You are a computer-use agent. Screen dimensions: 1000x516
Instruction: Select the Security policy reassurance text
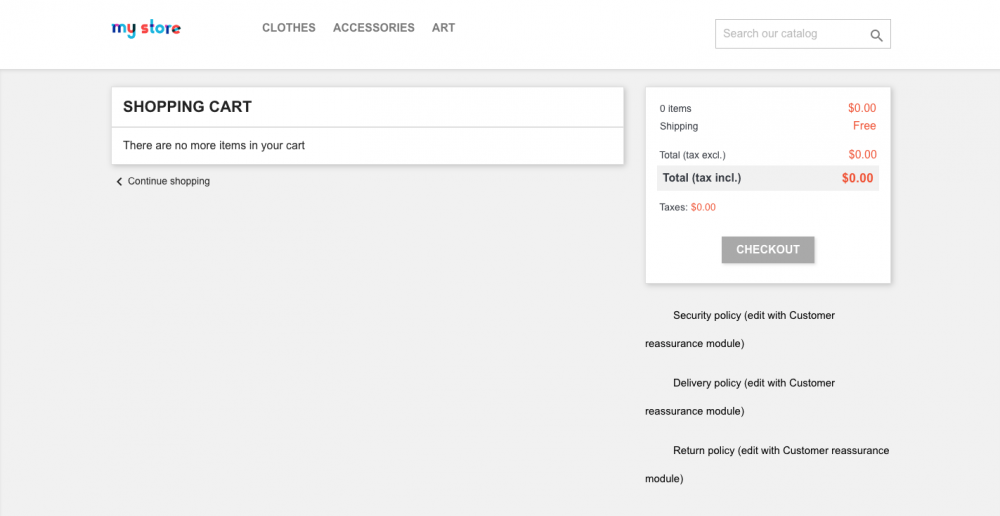(x=753, y=316)
